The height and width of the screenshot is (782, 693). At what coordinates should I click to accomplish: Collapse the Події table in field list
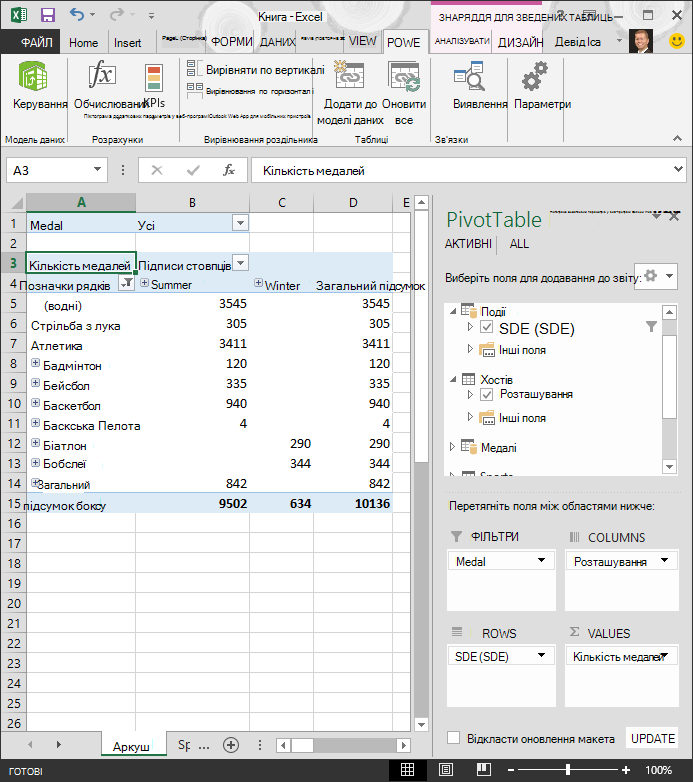pyautogui.click(x=453, y=311)
